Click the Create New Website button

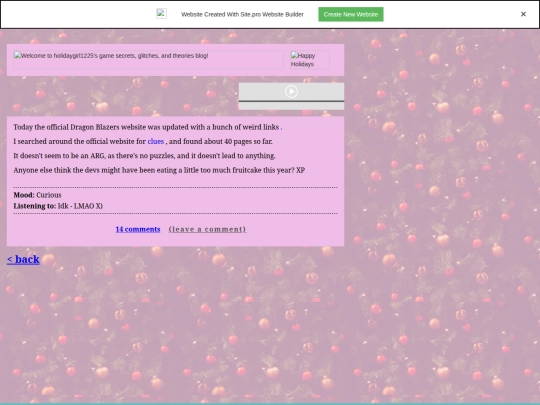tap(351, 14)
